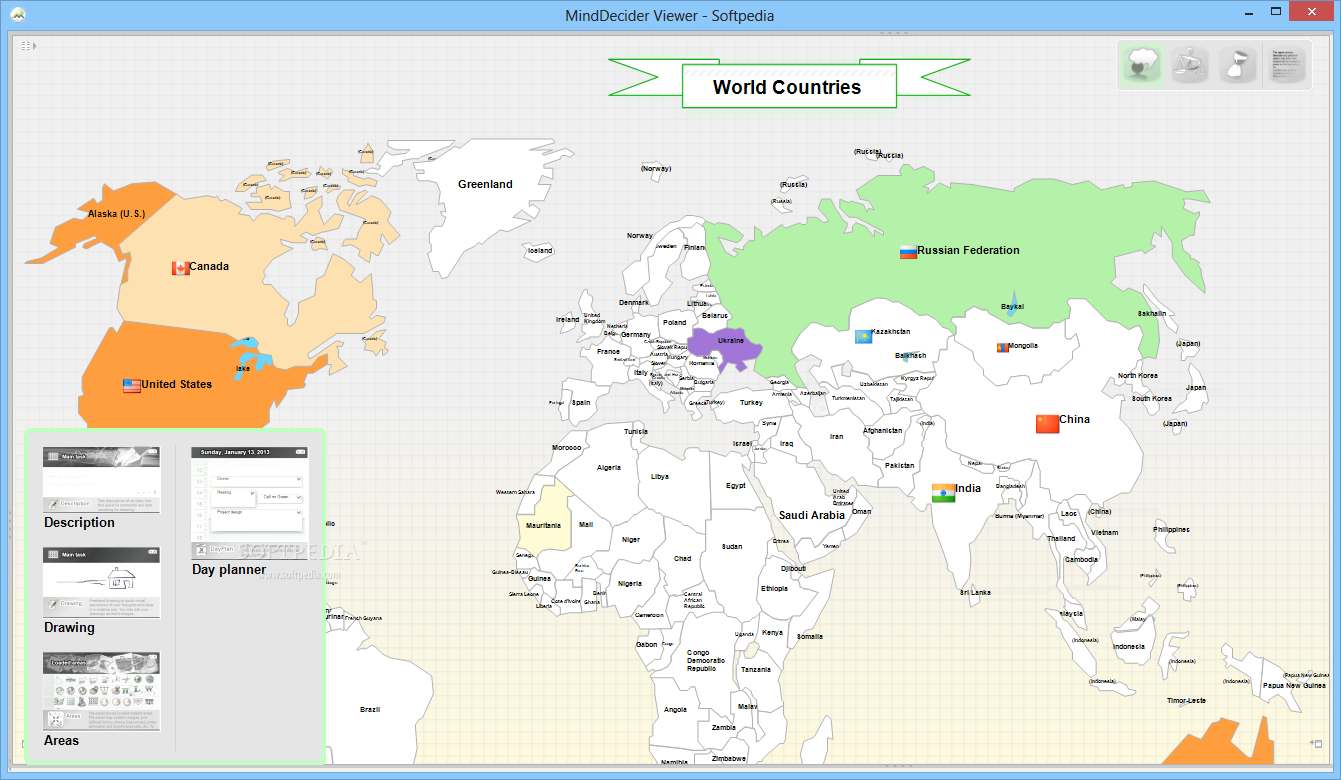Select the Brazil label
The height and width of the screenshot is (780, 1341).
370,709
